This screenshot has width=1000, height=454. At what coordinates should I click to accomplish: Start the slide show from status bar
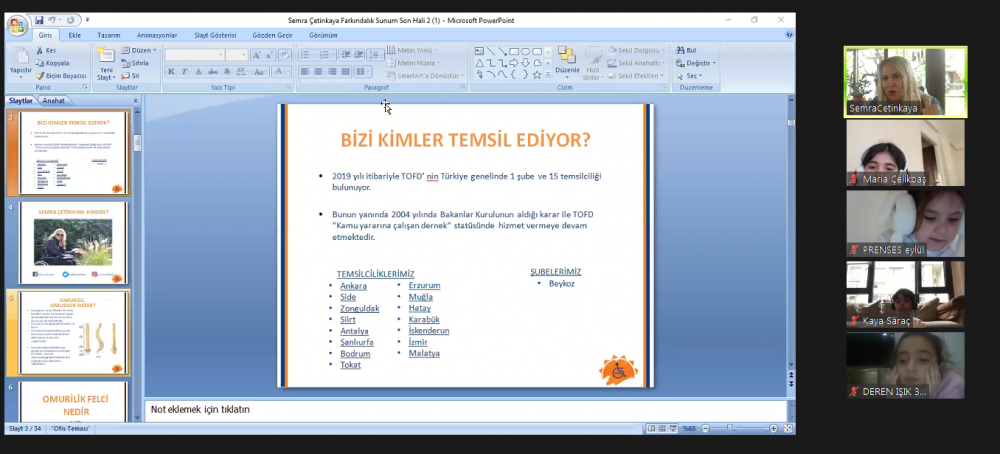pos(673,428)
